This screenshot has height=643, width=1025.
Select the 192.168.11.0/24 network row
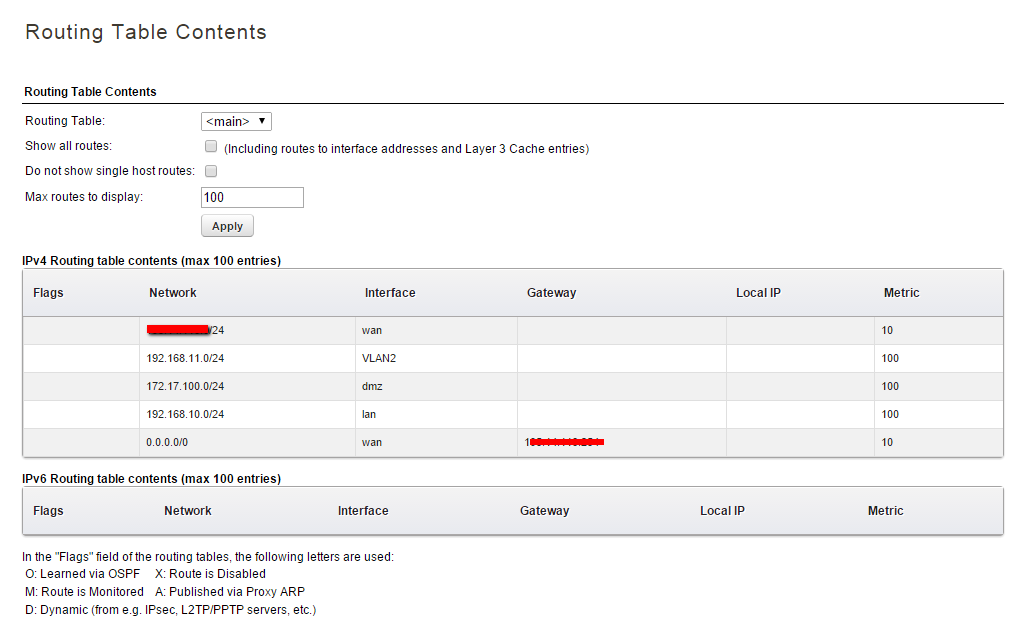tap(185, 358)
